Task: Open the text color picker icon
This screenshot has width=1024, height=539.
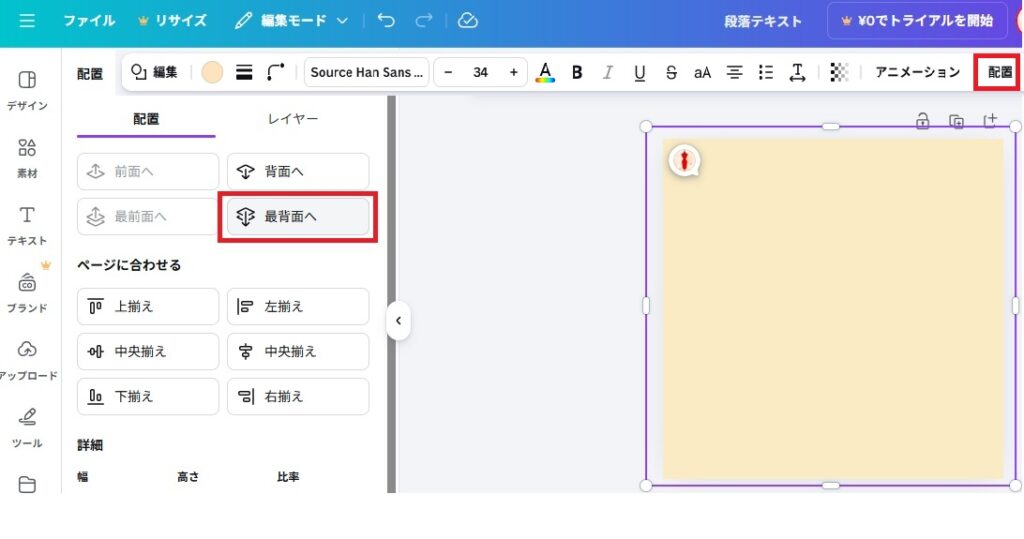Action: (545, 72)
